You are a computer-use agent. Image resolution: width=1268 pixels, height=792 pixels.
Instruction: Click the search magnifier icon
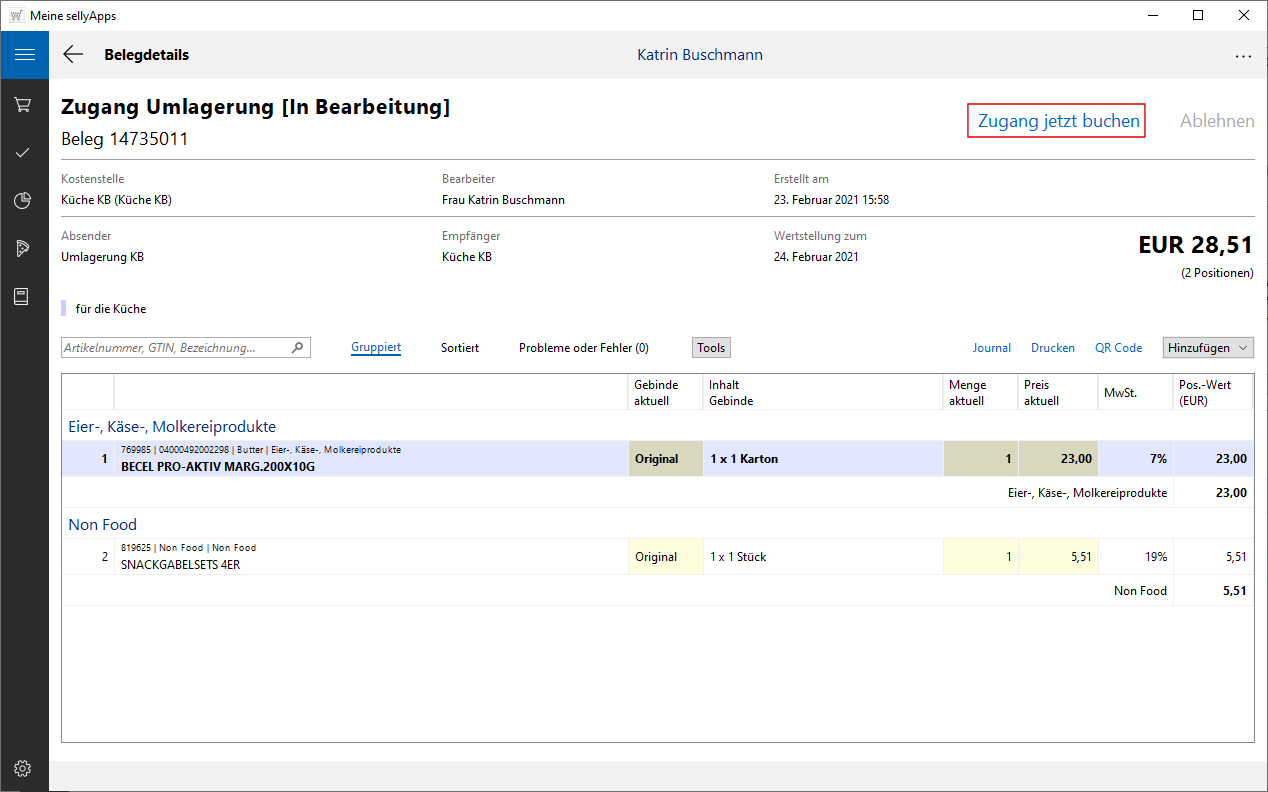point(297,348)
